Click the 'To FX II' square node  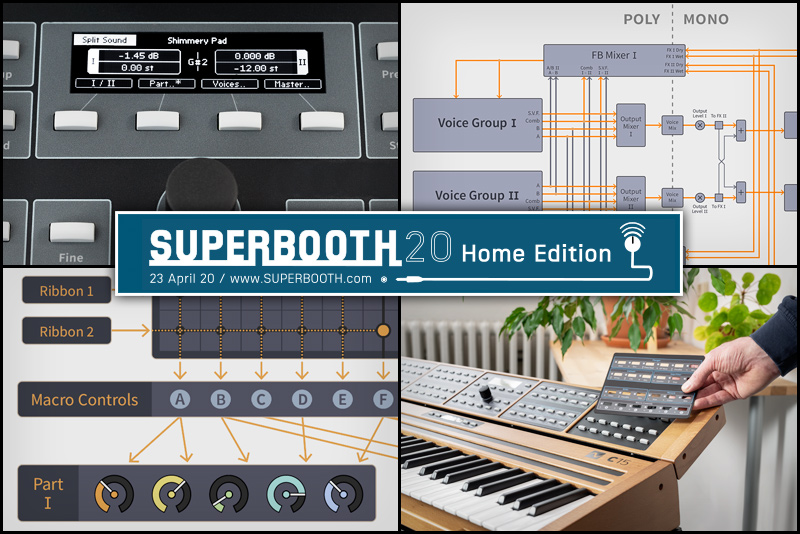click(718, 125)
